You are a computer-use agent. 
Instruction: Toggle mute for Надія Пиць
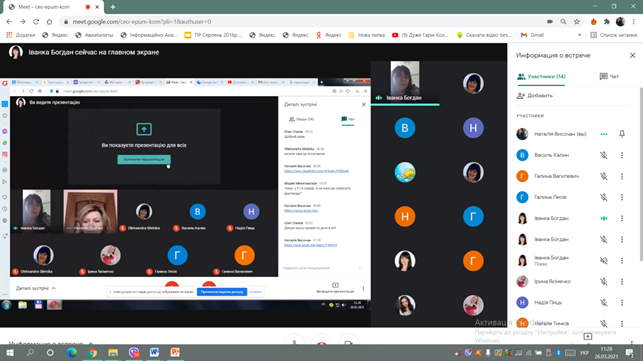(x=604, y=302)
